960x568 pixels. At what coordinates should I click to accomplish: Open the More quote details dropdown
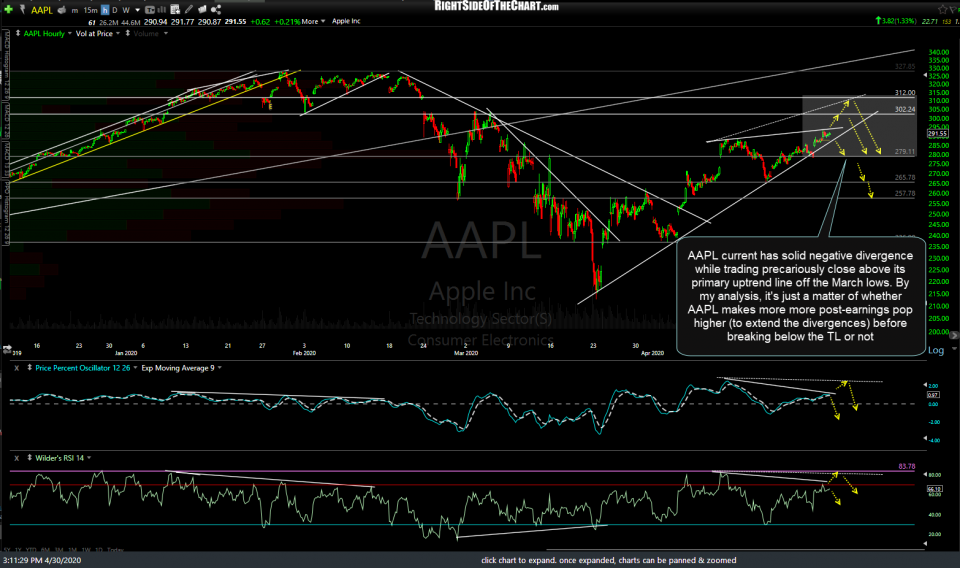pos(313,21)
